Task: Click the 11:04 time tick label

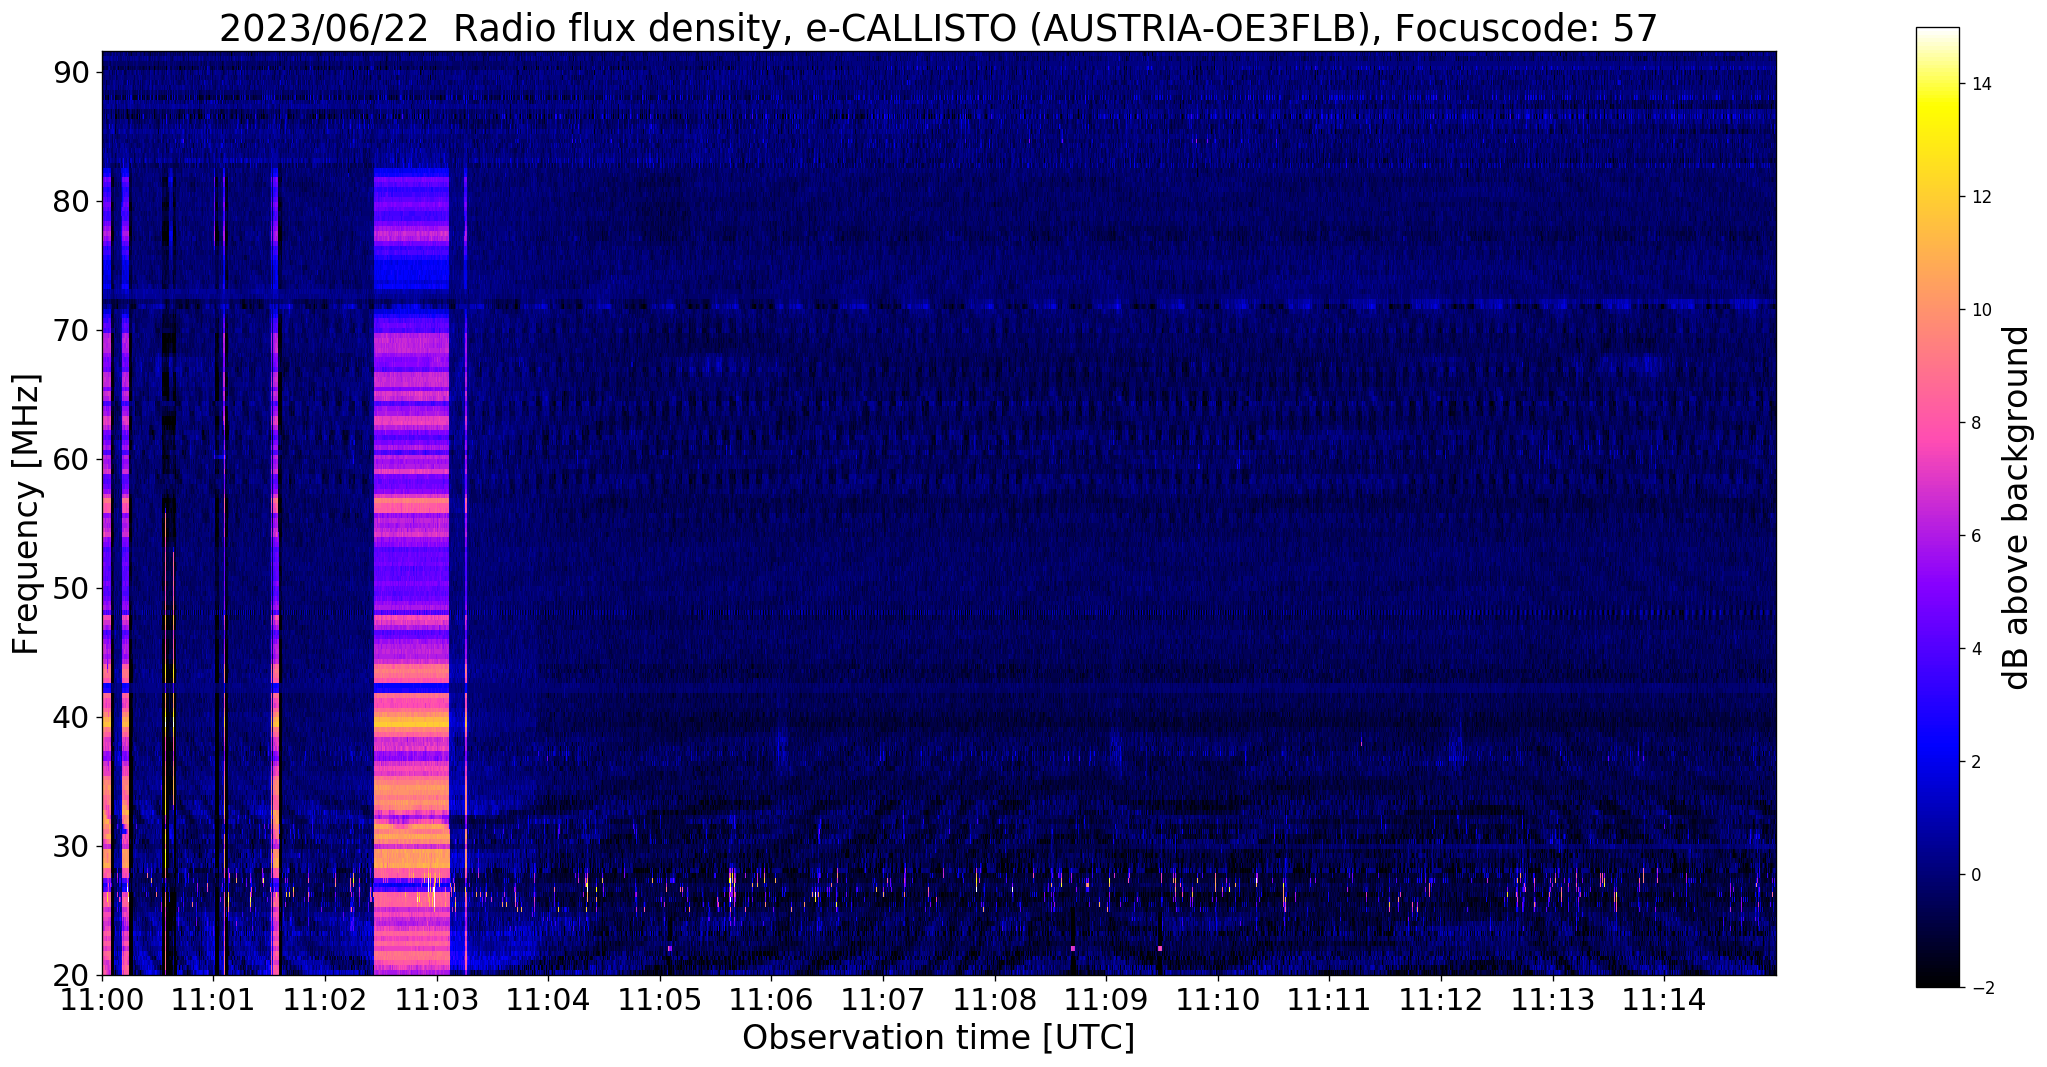Action: point(548,999)
